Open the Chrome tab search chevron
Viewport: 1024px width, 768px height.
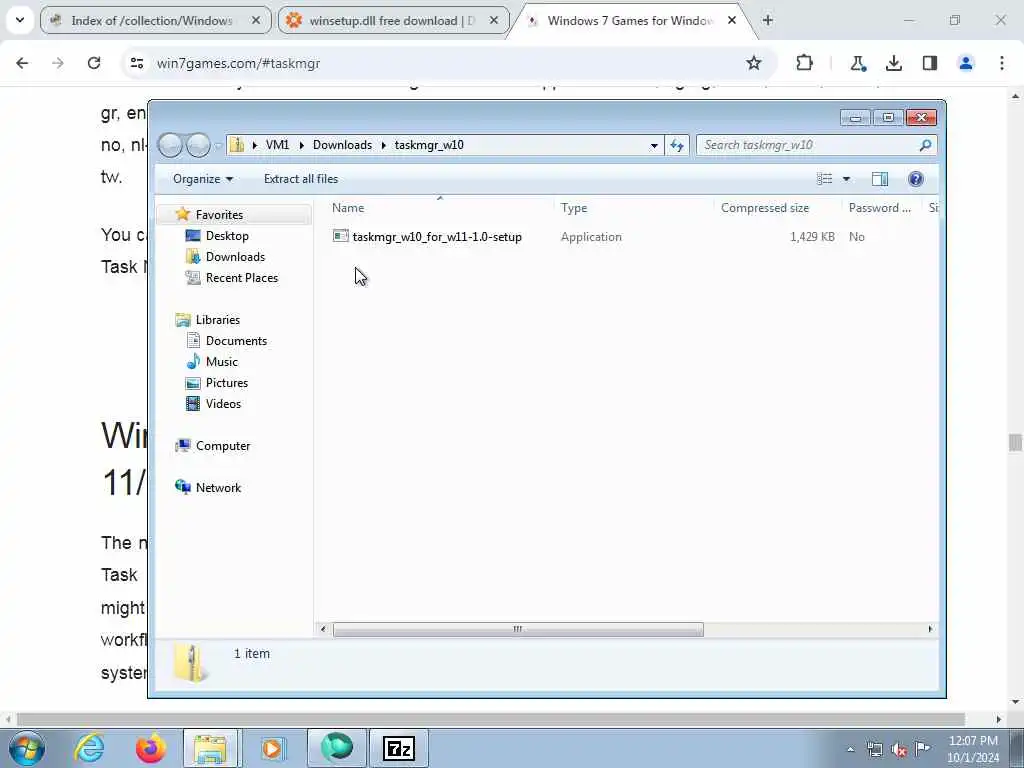click(20, 20)
